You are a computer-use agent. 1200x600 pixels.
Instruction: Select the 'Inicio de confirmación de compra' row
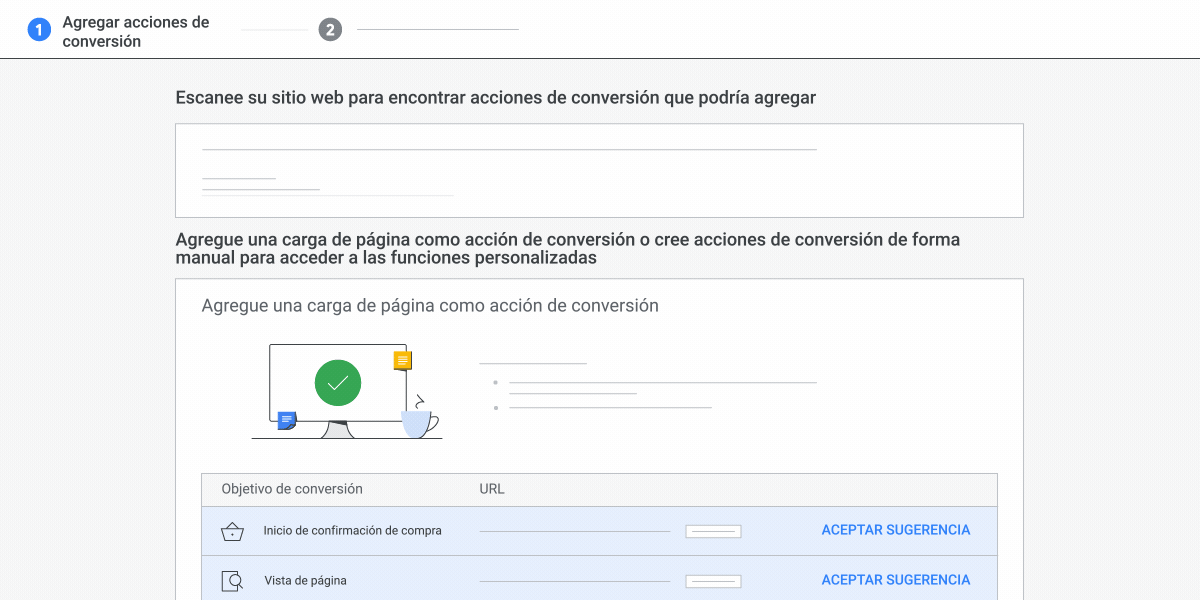point(600,531)
